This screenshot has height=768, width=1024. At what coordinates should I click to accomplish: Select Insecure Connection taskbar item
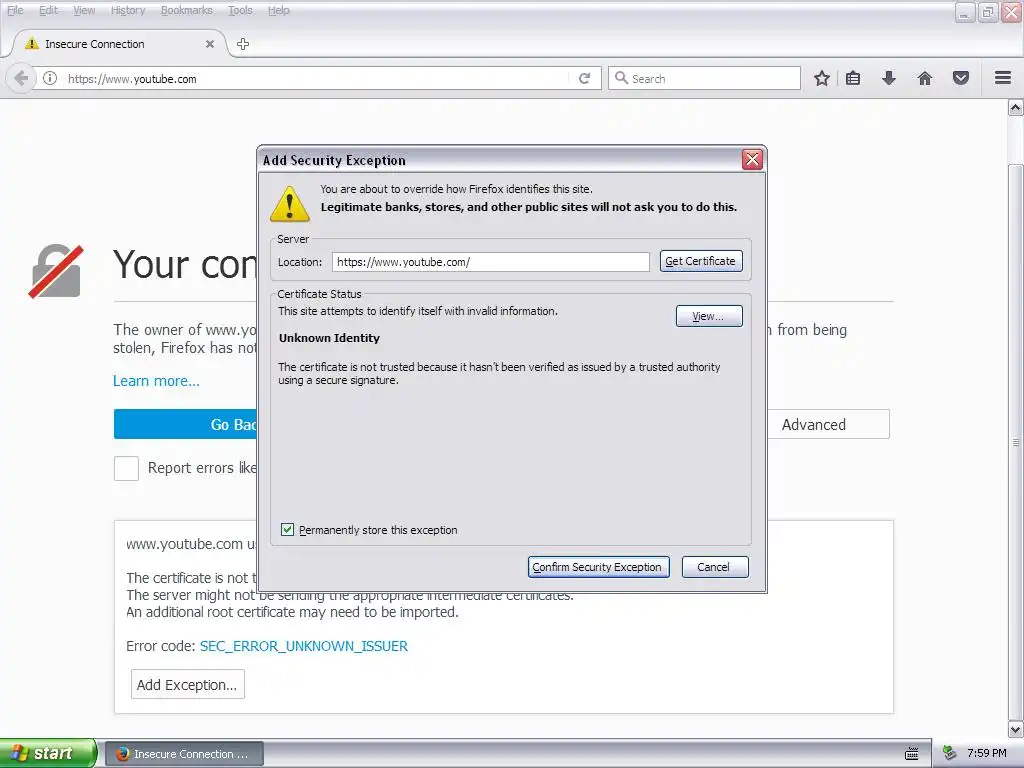click(184, 754)
